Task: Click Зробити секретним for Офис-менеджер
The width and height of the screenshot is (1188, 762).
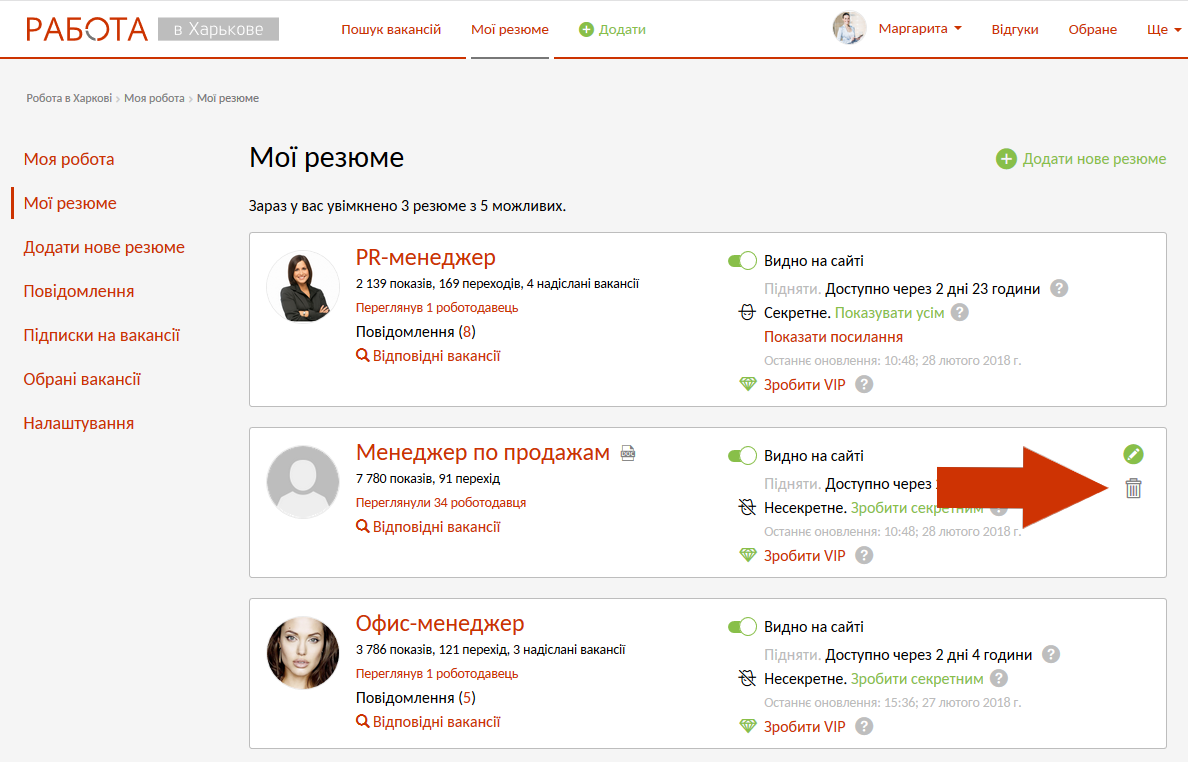Action: [917, 679]
